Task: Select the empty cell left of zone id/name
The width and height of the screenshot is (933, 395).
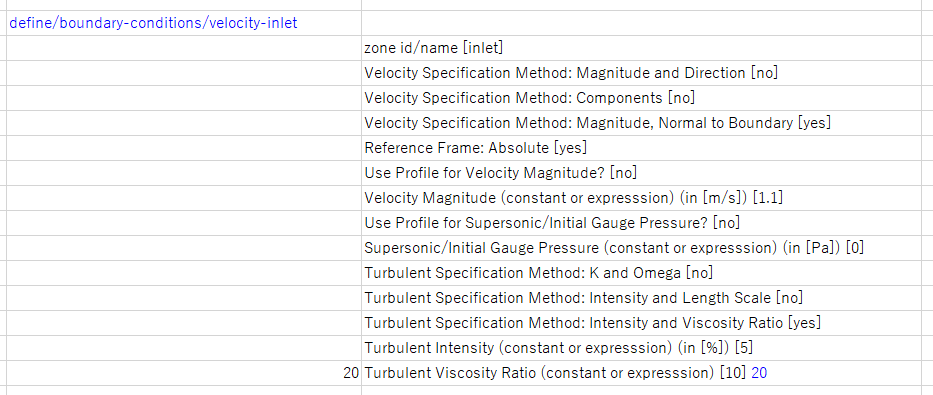Action: (184, 48)
